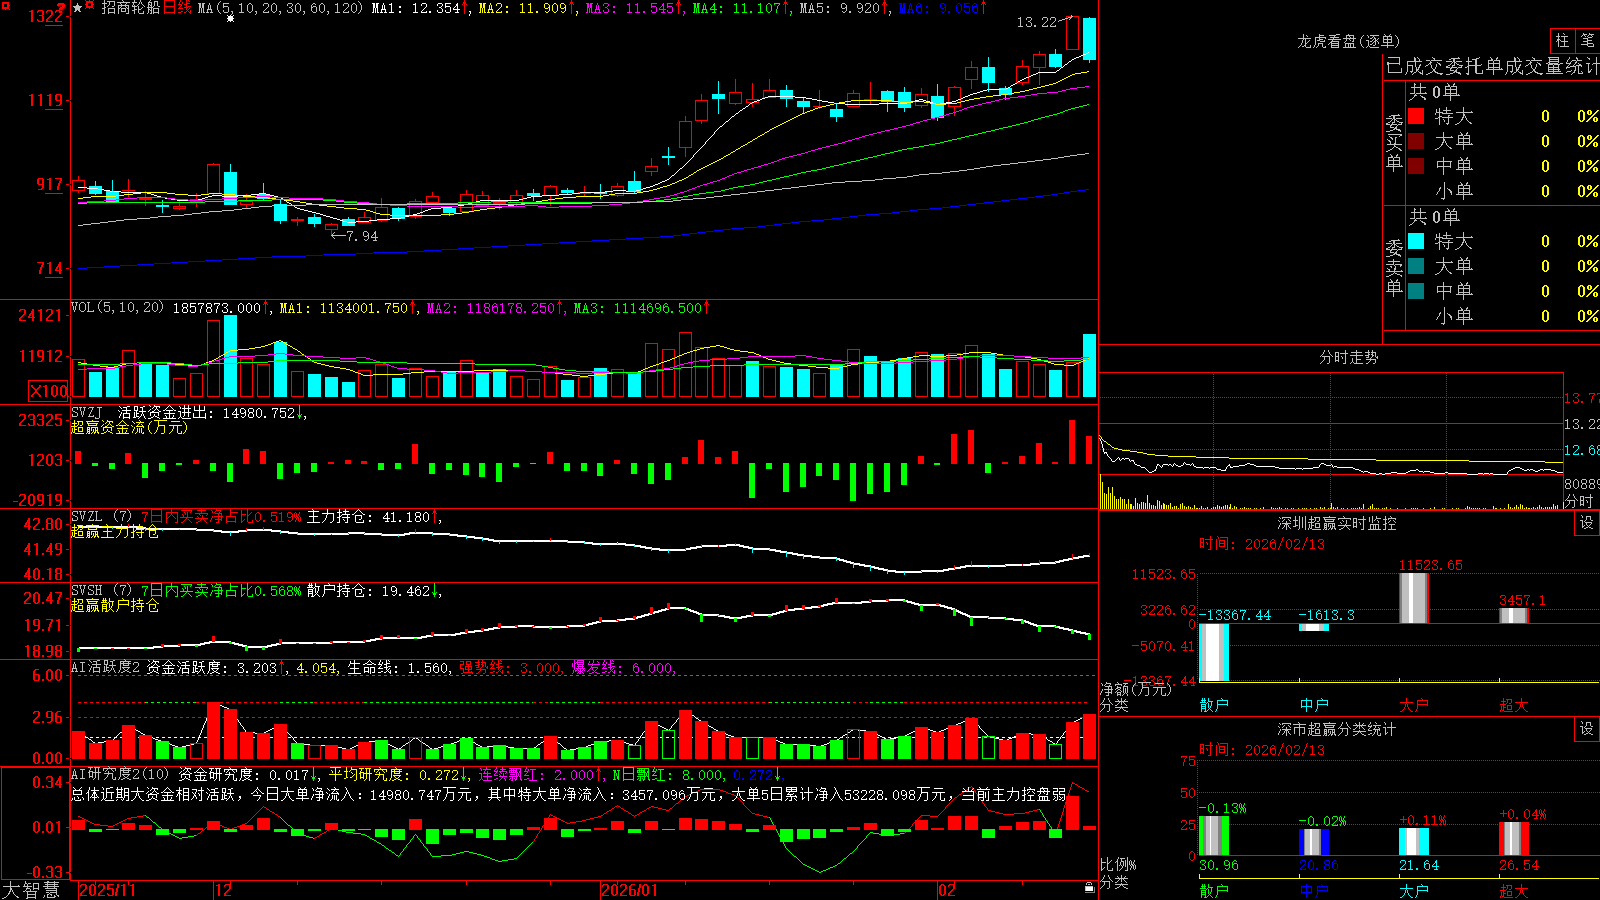The image size is (1600, 900).
Task: Click the 超赢资金流(万元) label
Action: [129, 427]
